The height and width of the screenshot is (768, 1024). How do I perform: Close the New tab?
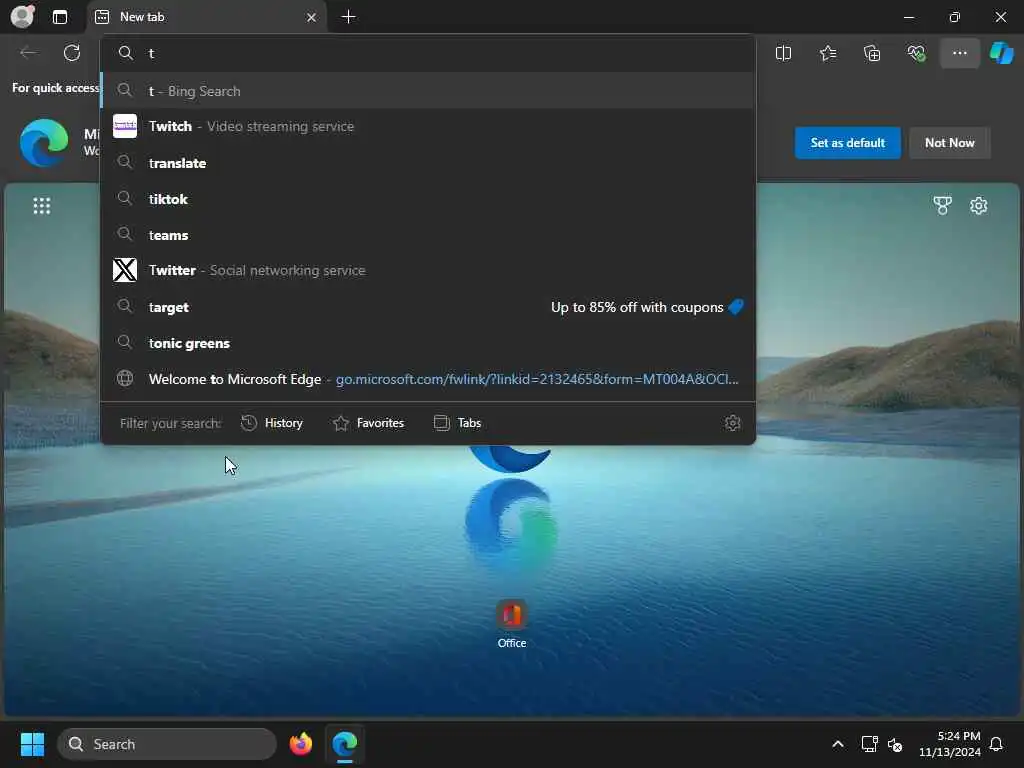tap(312, 17)
